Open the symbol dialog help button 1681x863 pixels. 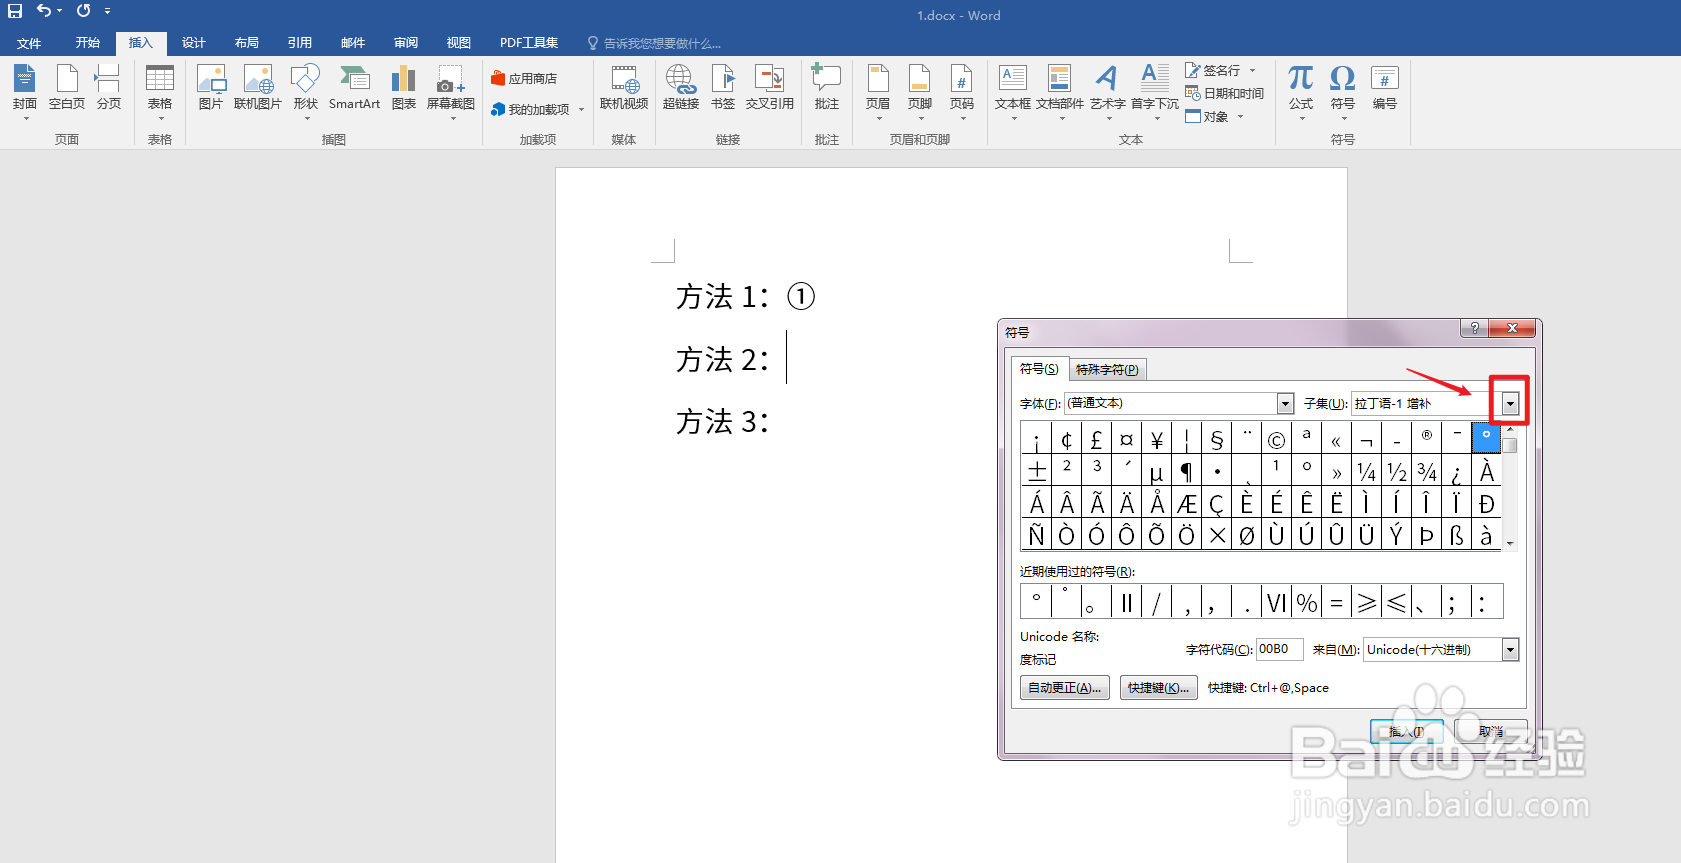[1474, 328]
